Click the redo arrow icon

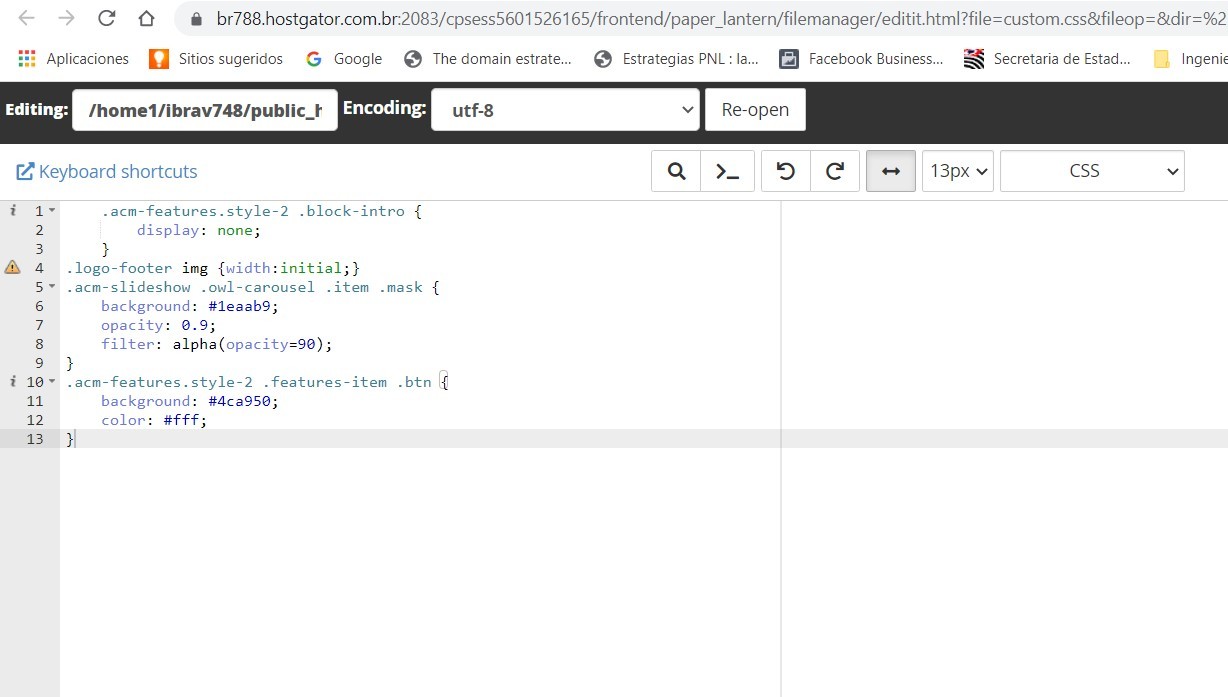point(835,171)
